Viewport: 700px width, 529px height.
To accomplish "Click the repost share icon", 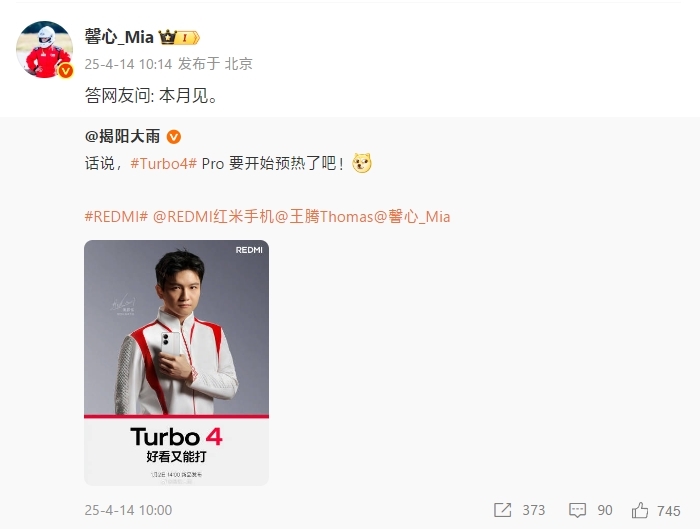I will click(x=503, y=510).
